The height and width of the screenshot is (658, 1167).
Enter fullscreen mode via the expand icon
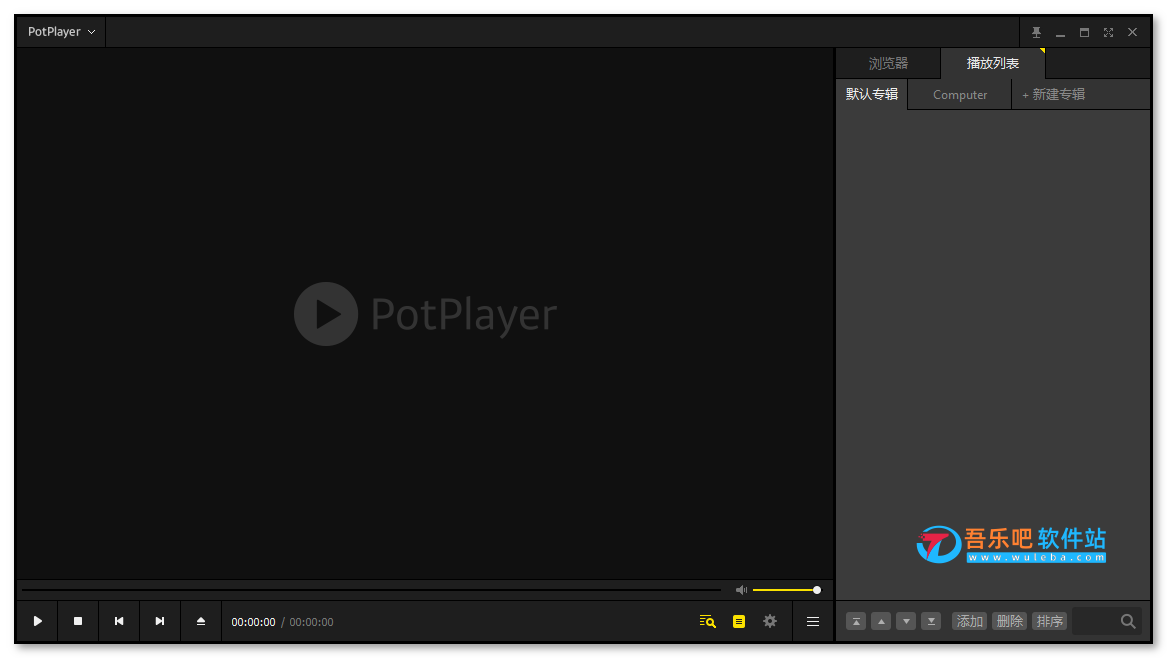click(1108, 33)
